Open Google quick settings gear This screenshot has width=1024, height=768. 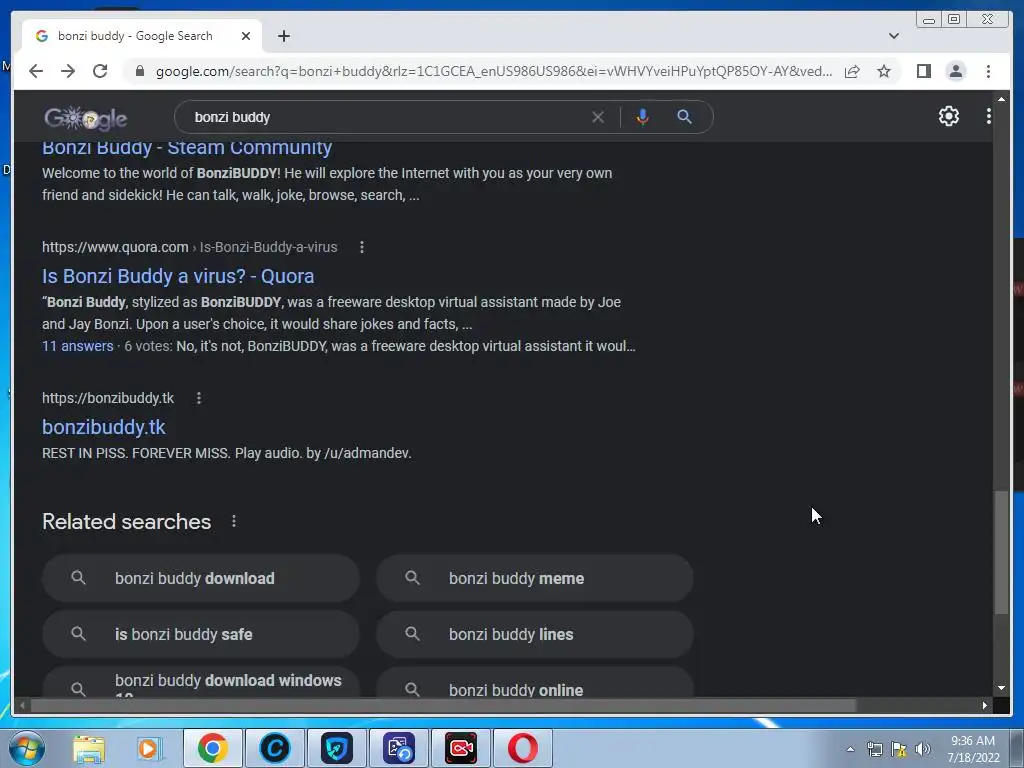949,116
